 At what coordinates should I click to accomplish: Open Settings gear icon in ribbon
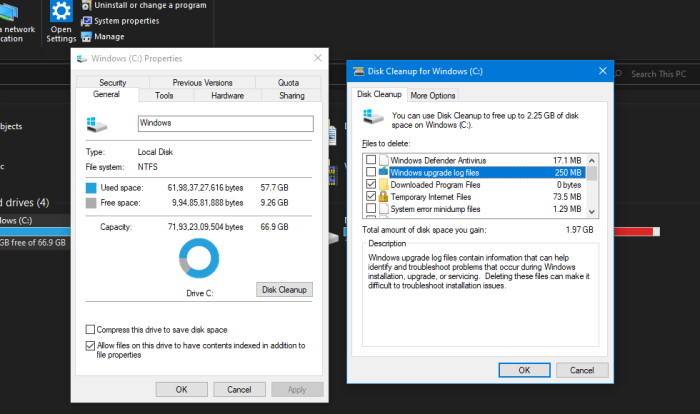coord(61,11)
